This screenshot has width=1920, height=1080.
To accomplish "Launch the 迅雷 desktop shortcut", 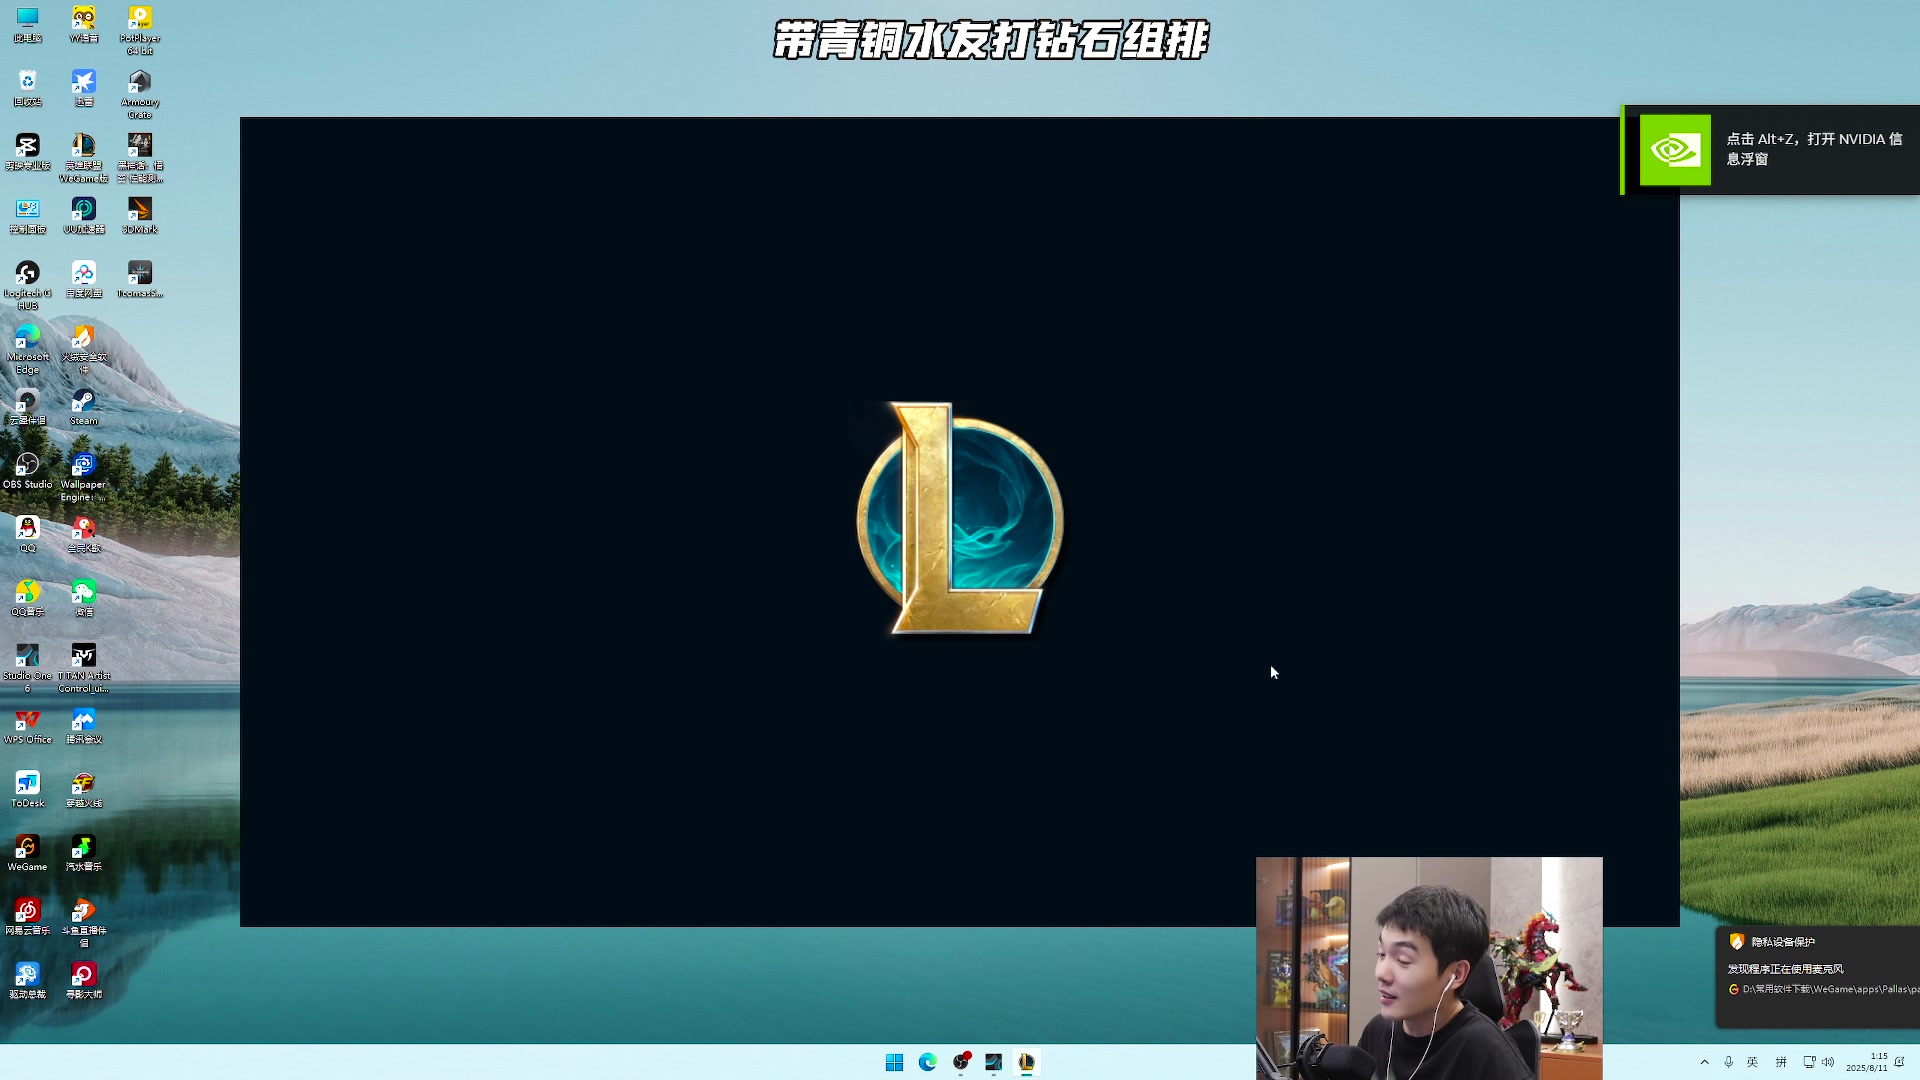I will (84, 88).
